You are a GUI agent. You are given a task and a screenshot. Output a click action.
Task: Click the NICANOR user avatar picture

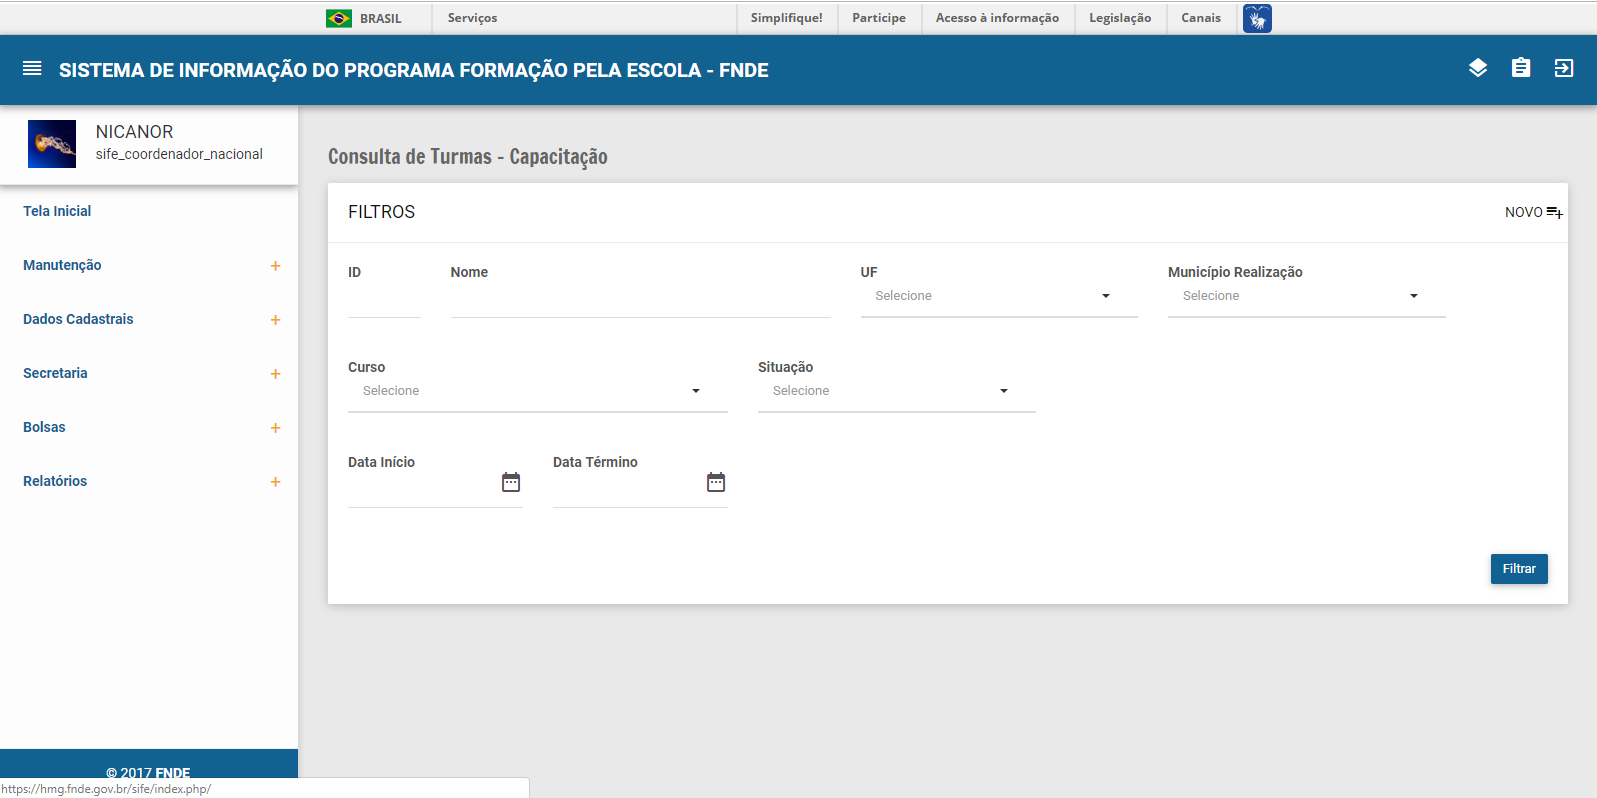(x=52, y=144)
